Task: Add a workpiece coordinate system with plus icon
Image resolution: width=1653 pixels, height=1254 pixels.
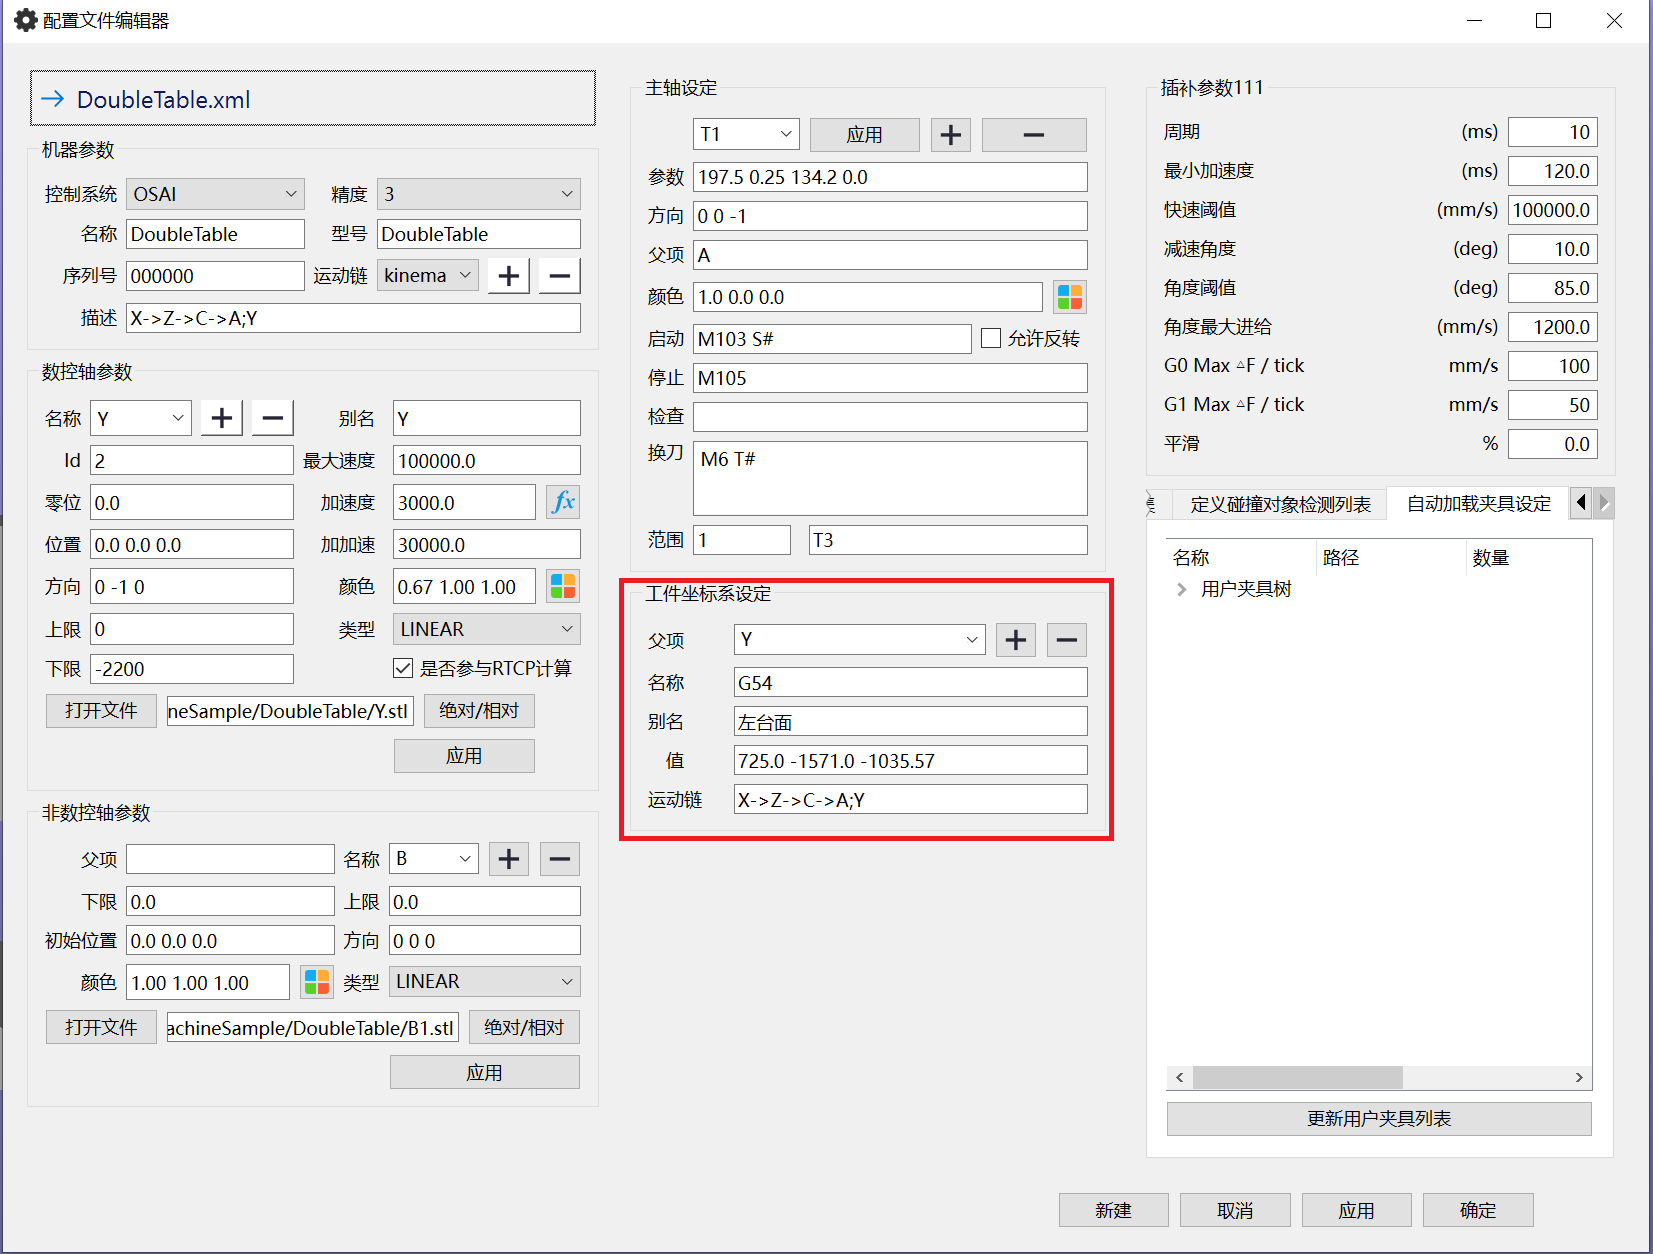Action: click(1015, 640)
